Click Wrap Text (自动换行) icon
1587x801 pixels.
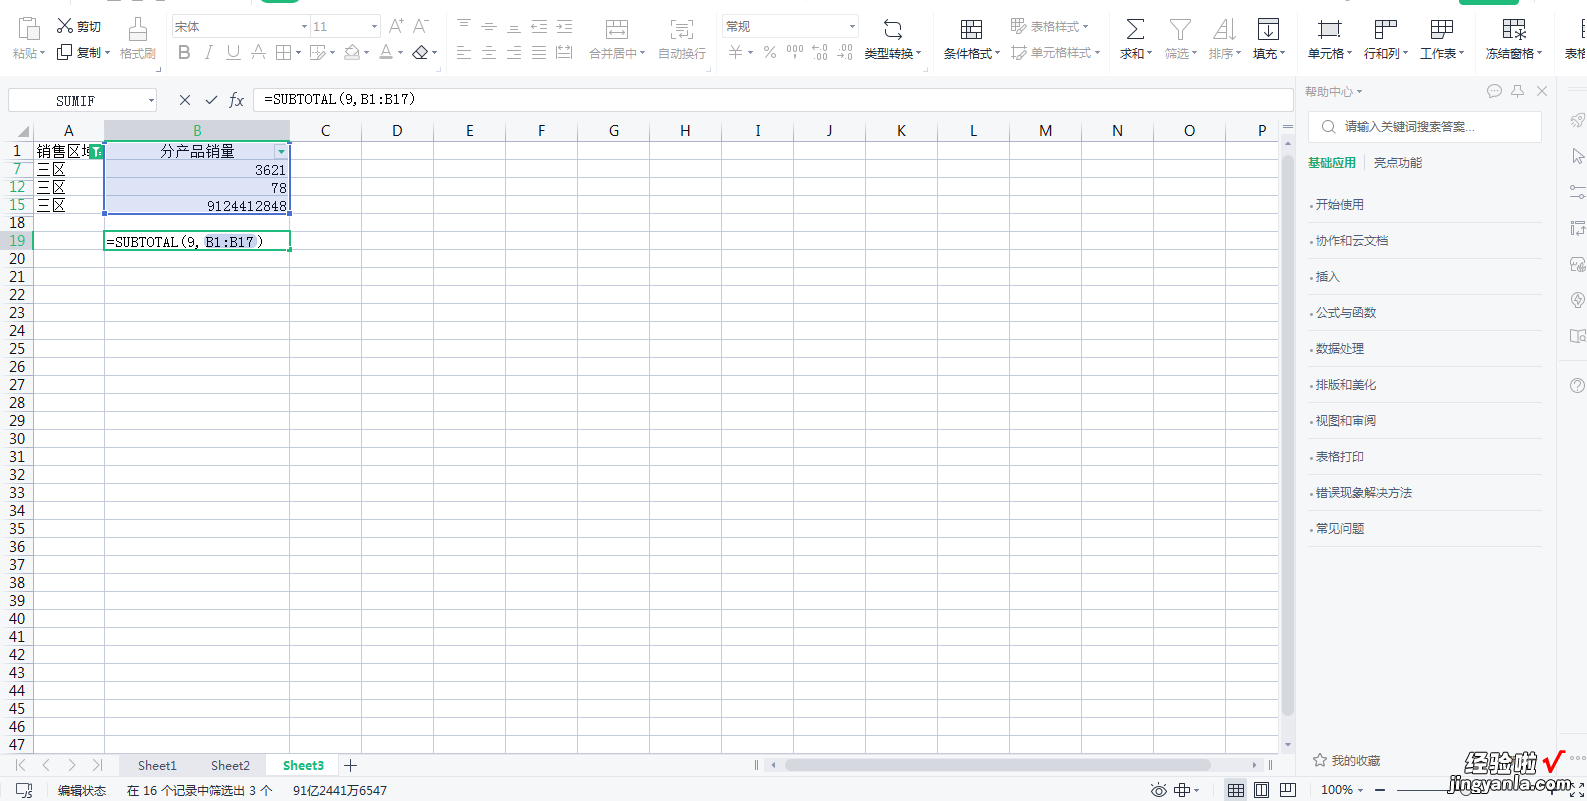click(x=682, y=29)
